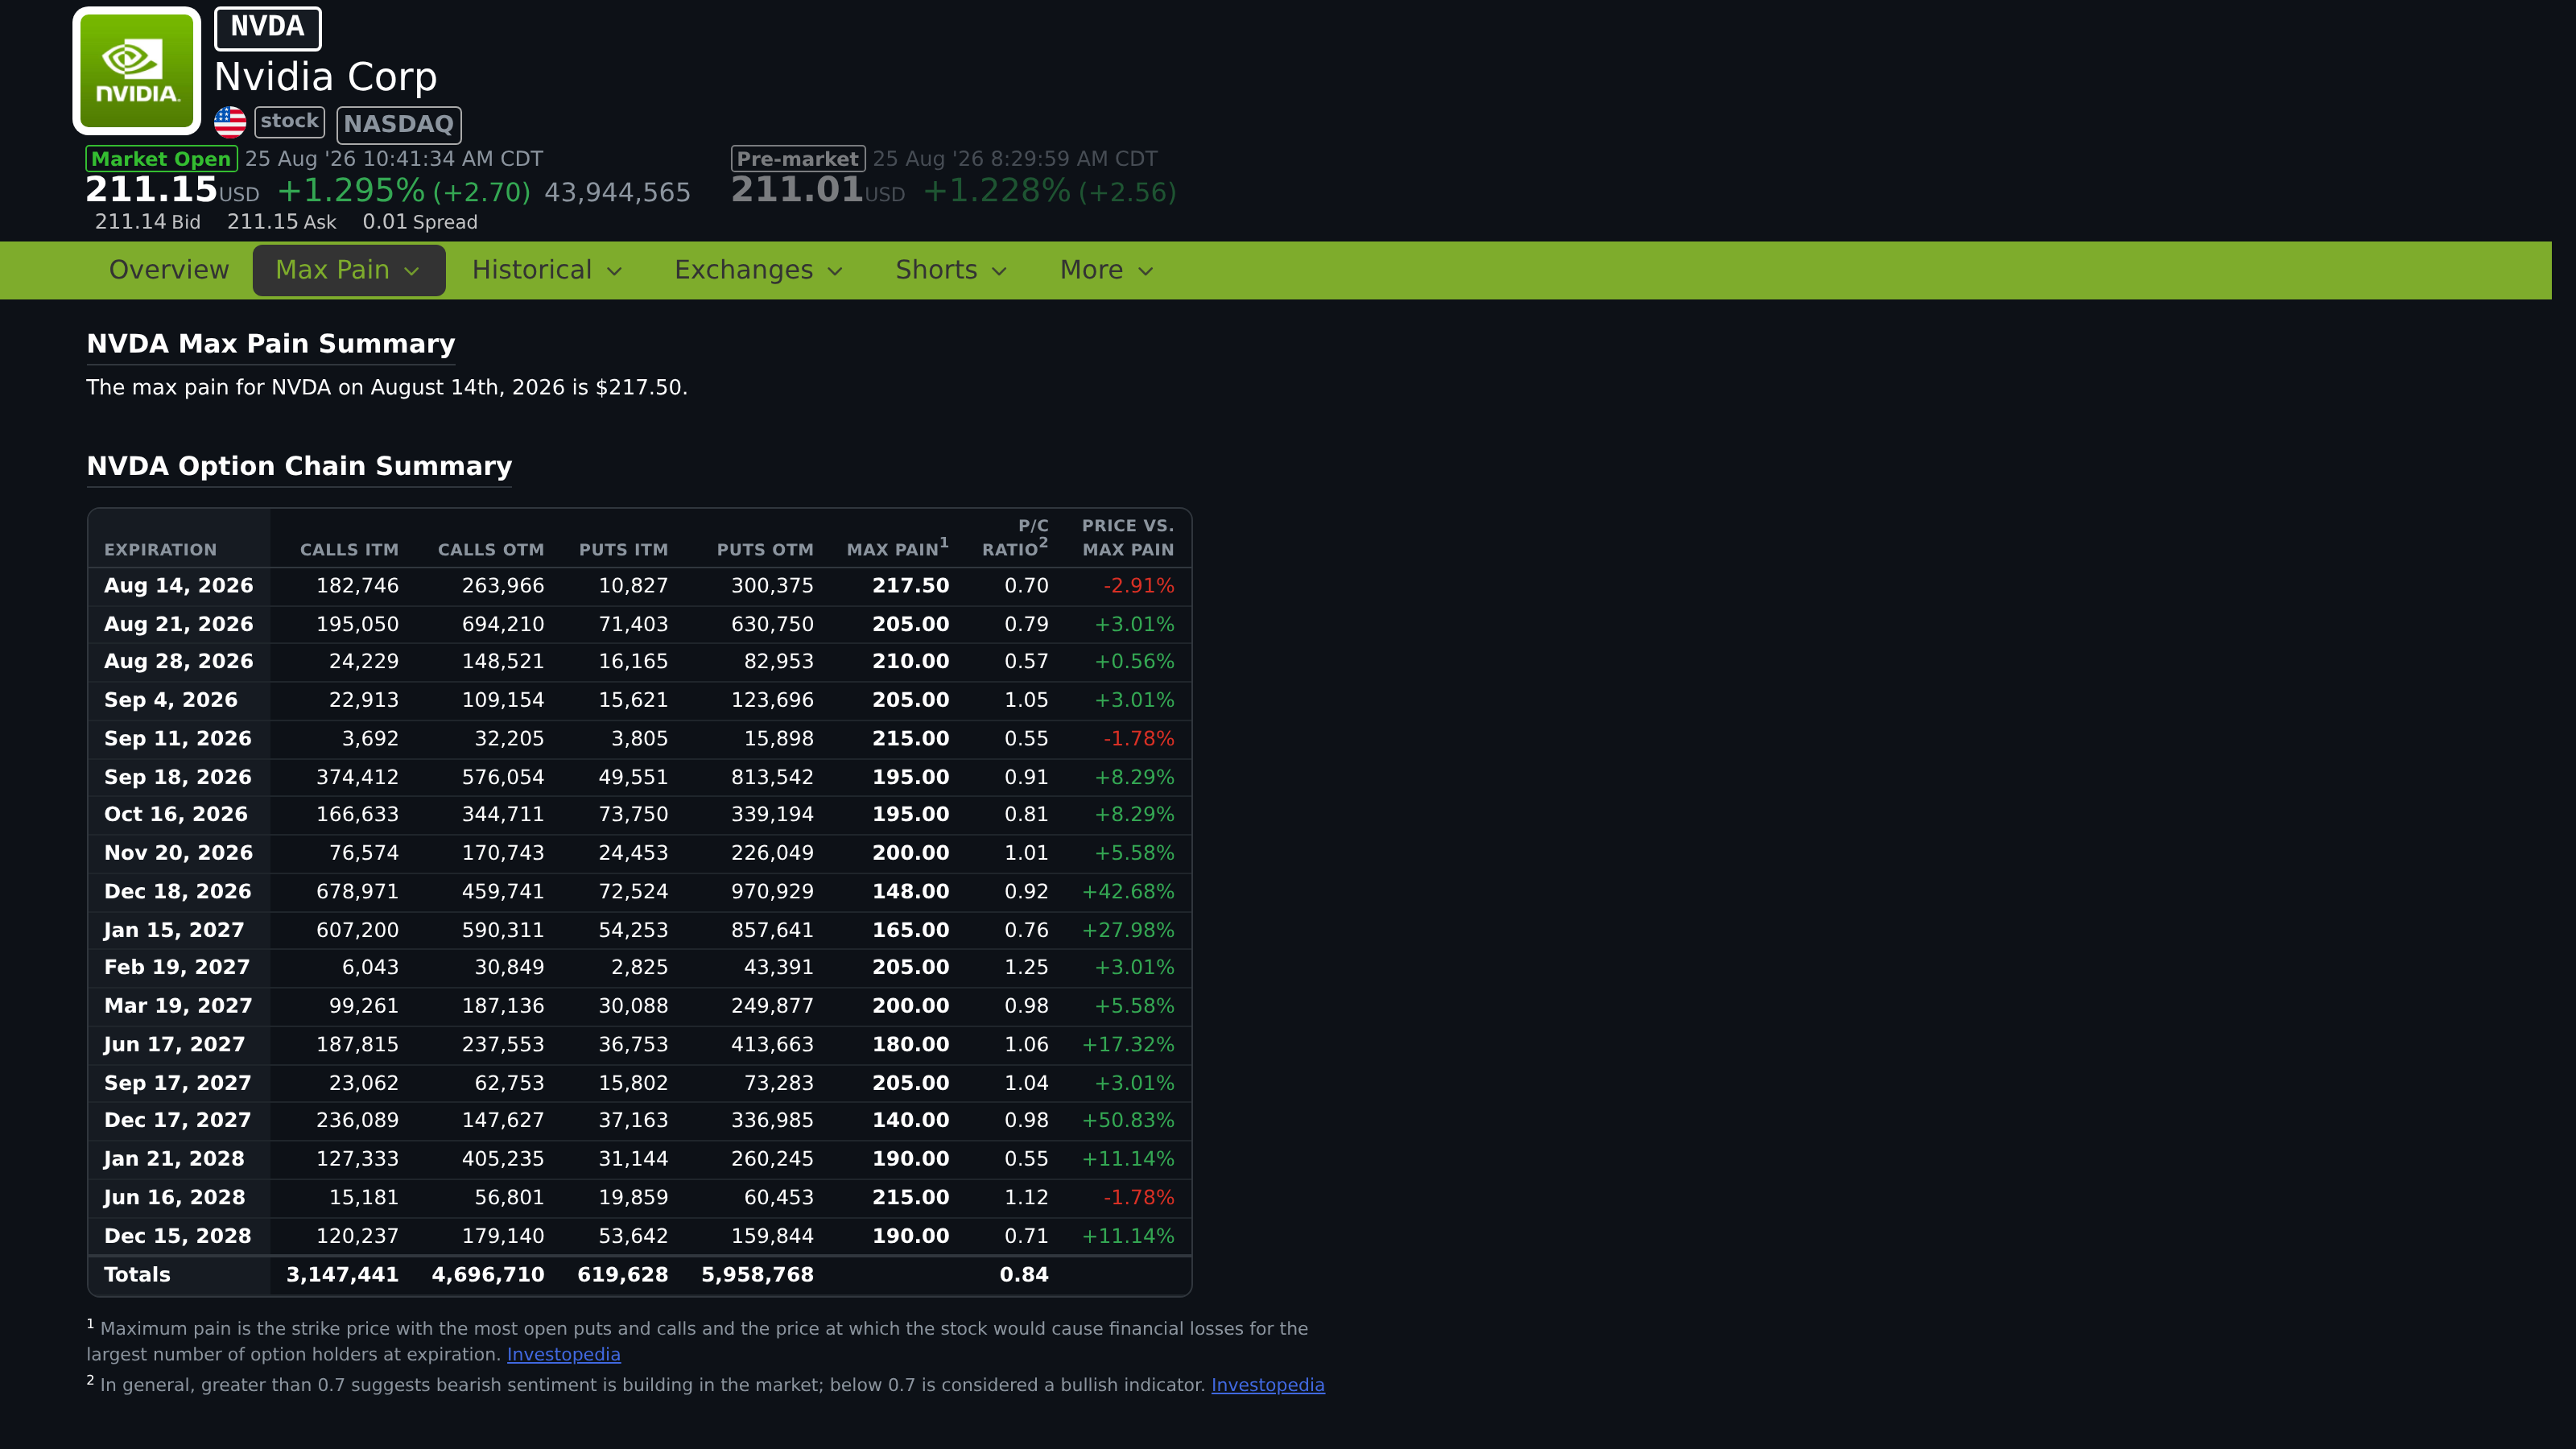Select the Dec 15, 2028 expiration row
Viewport: 2576px width, 1449px height.
click(x=639, y=1236)
